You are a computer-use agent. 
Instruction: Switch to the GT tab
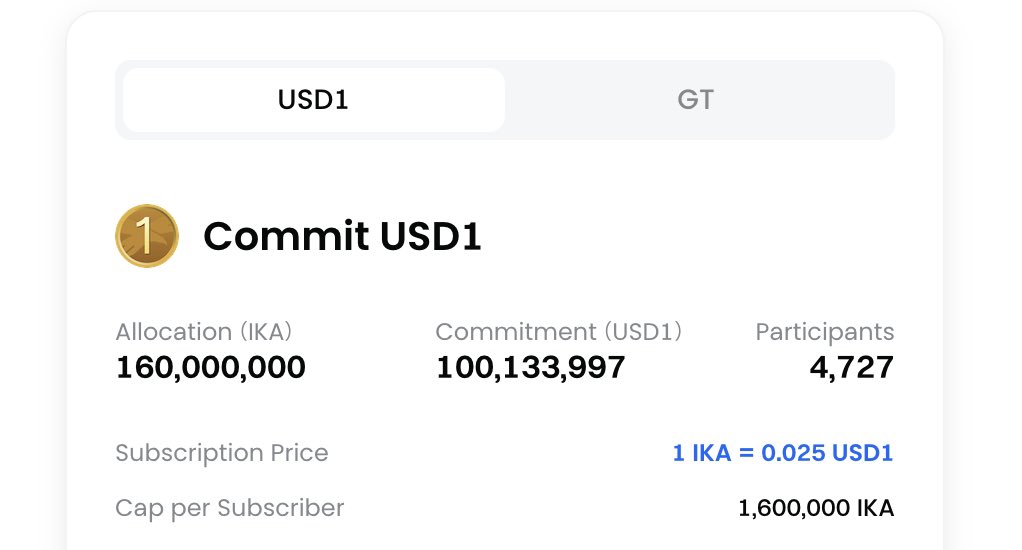[695, 100]
